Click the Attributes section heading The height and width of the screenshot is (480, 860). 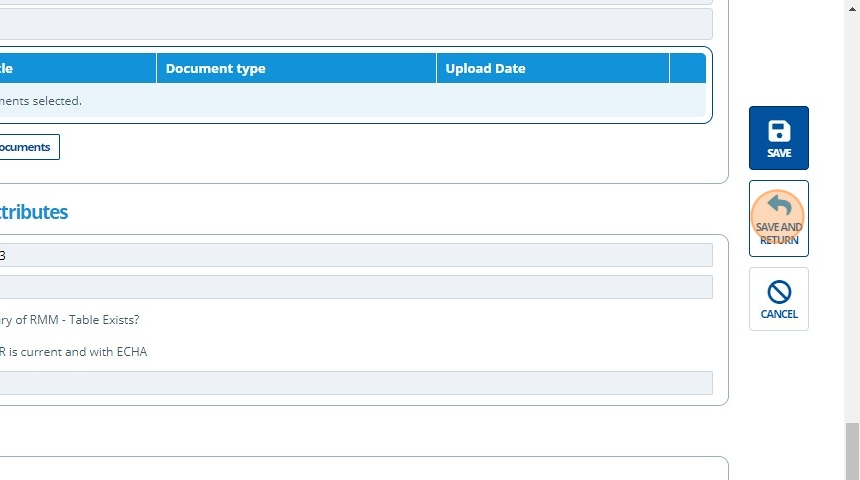point(33,212)
